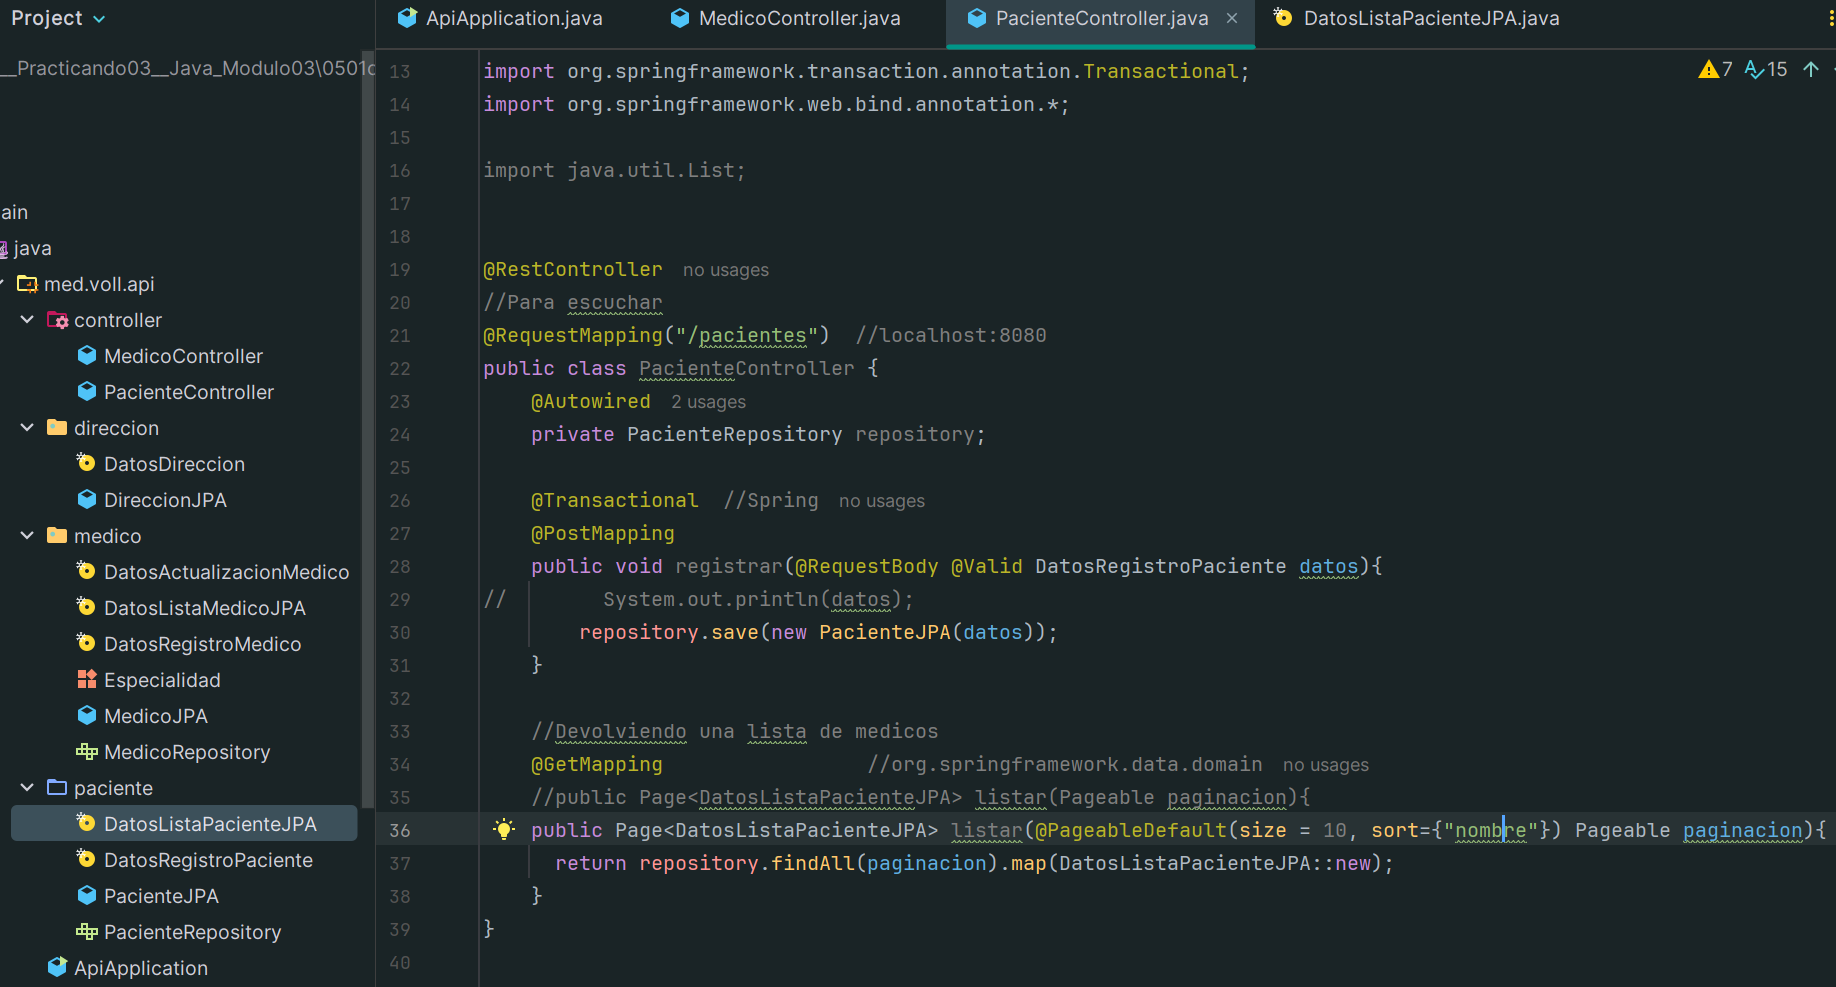Open PacienteRepository interface file
This screenshot has width=1836, height=987.
[x=192, y=932]
